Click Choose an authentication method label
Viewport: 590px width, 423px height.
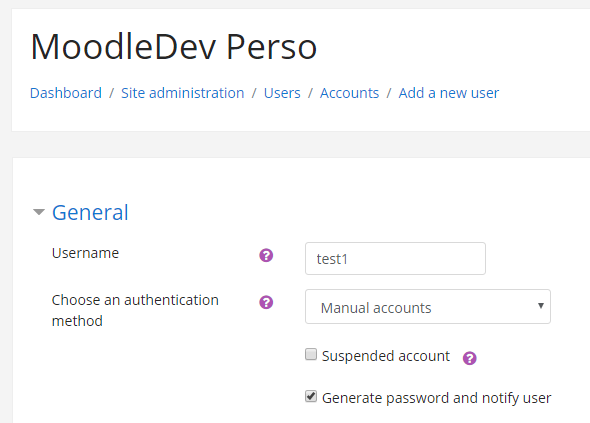[x=135, y=310]
